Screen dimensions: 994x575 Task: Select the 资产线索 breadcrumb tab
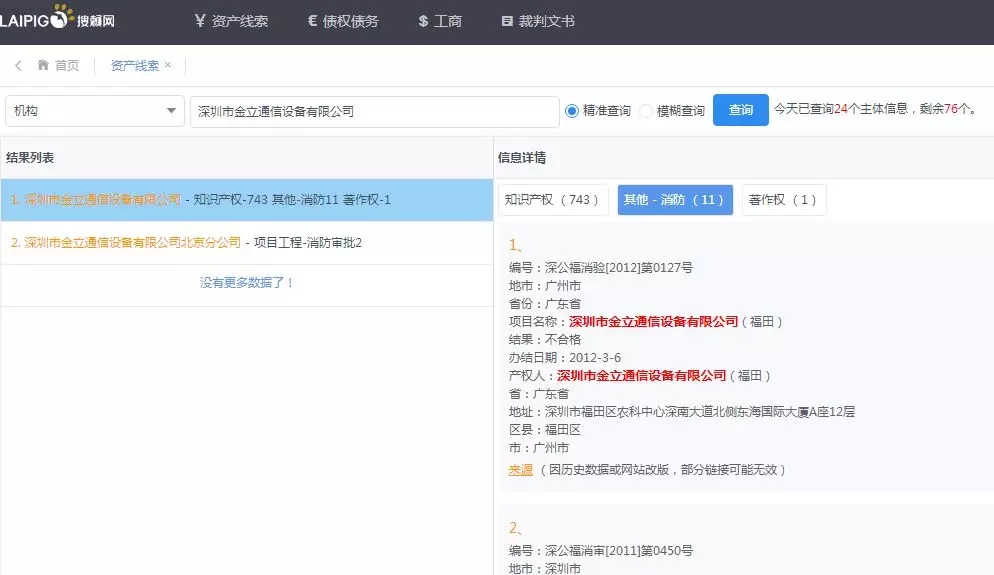click(134, 65)
